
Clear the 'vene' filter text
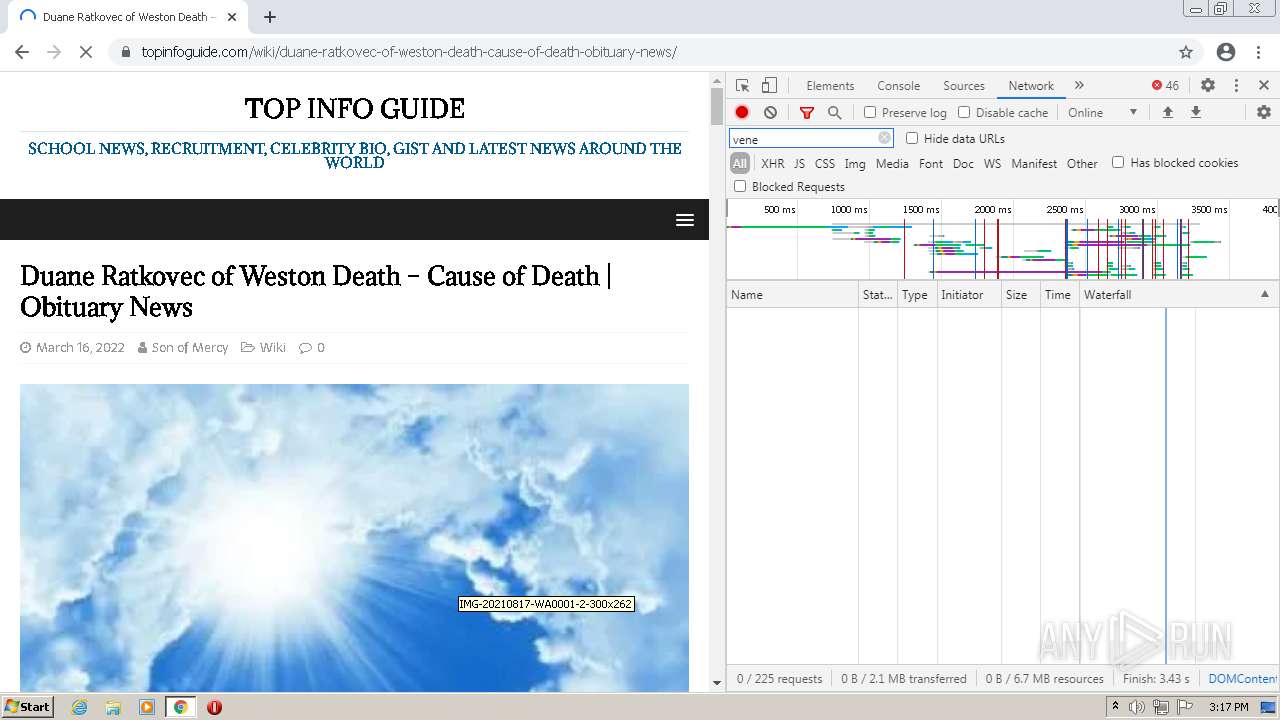(x=884, y=139)
